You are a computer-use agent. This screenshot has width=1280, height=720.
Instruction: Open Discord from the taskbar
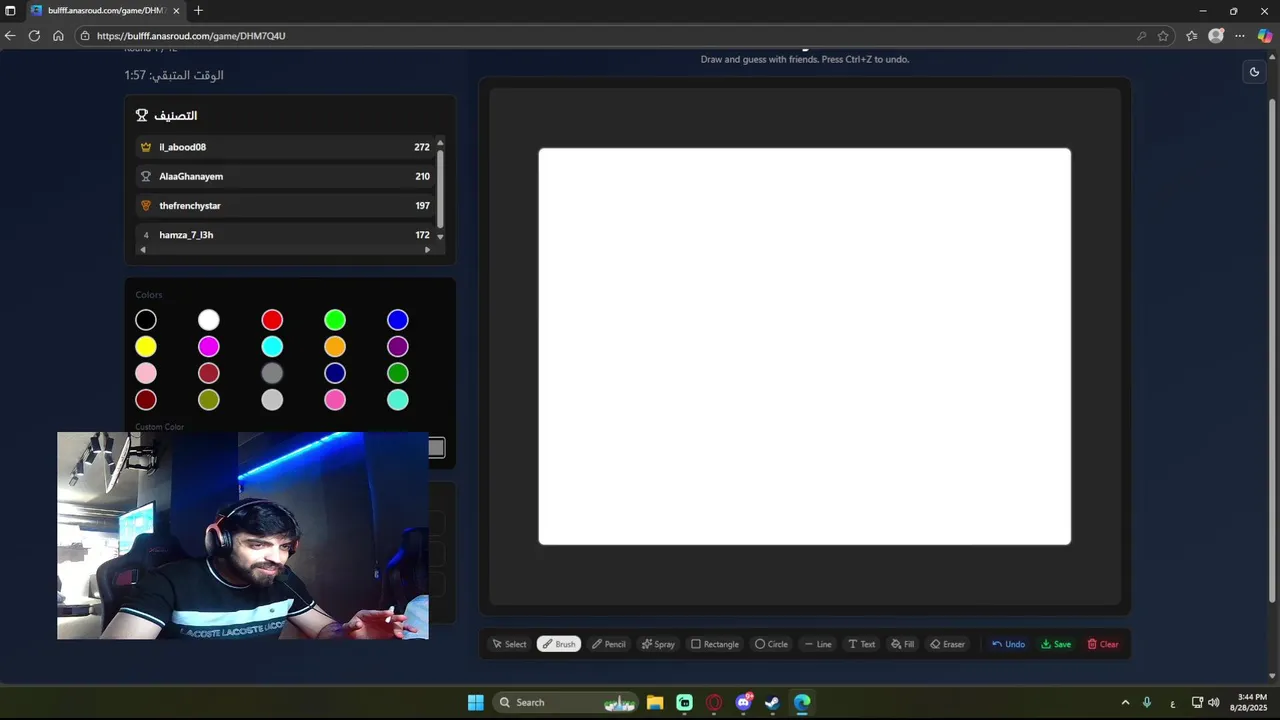[x=743, y=702]
